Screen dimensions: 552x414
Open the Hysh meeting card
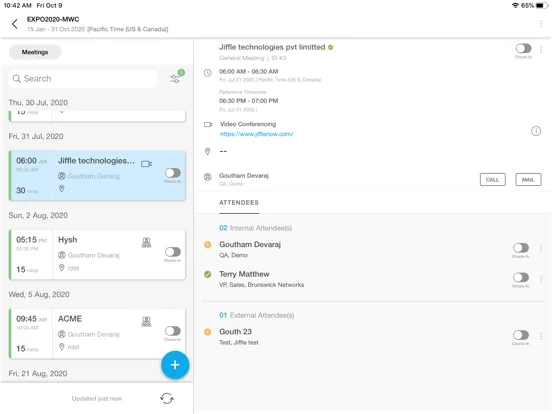point(98,255)
